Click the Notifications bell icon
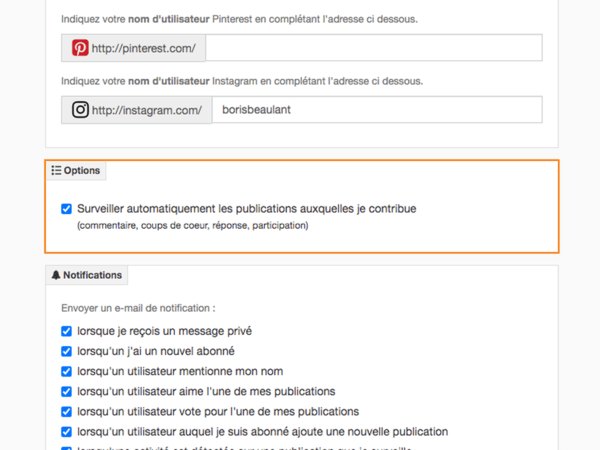This screenshot has height=450, width=600. 56,275
